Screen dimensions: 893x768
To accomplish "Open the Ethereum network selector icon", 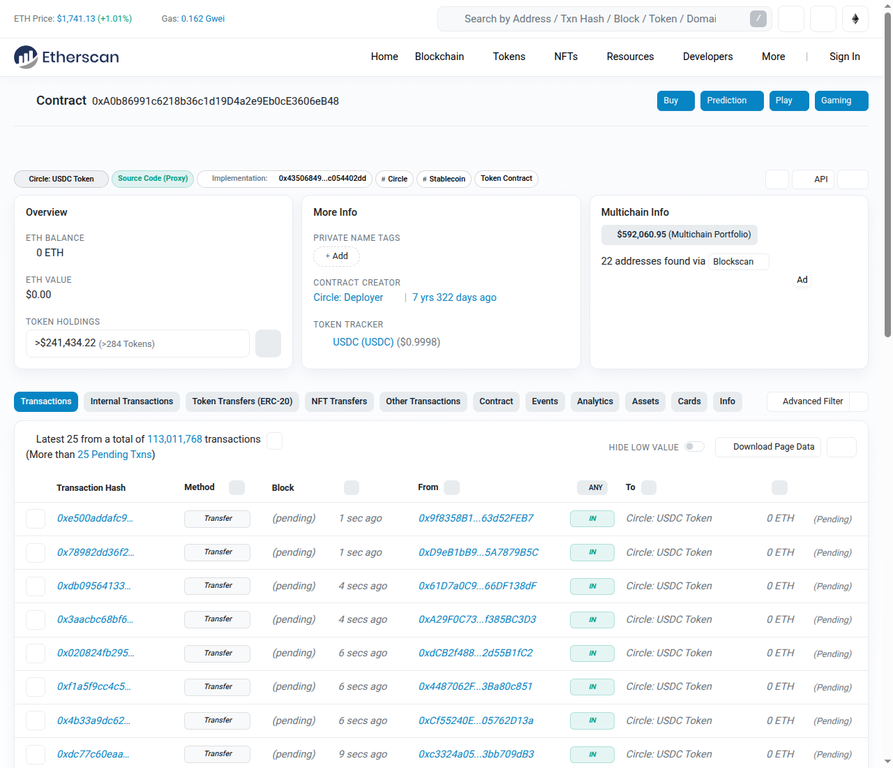I will coord(855,19).
